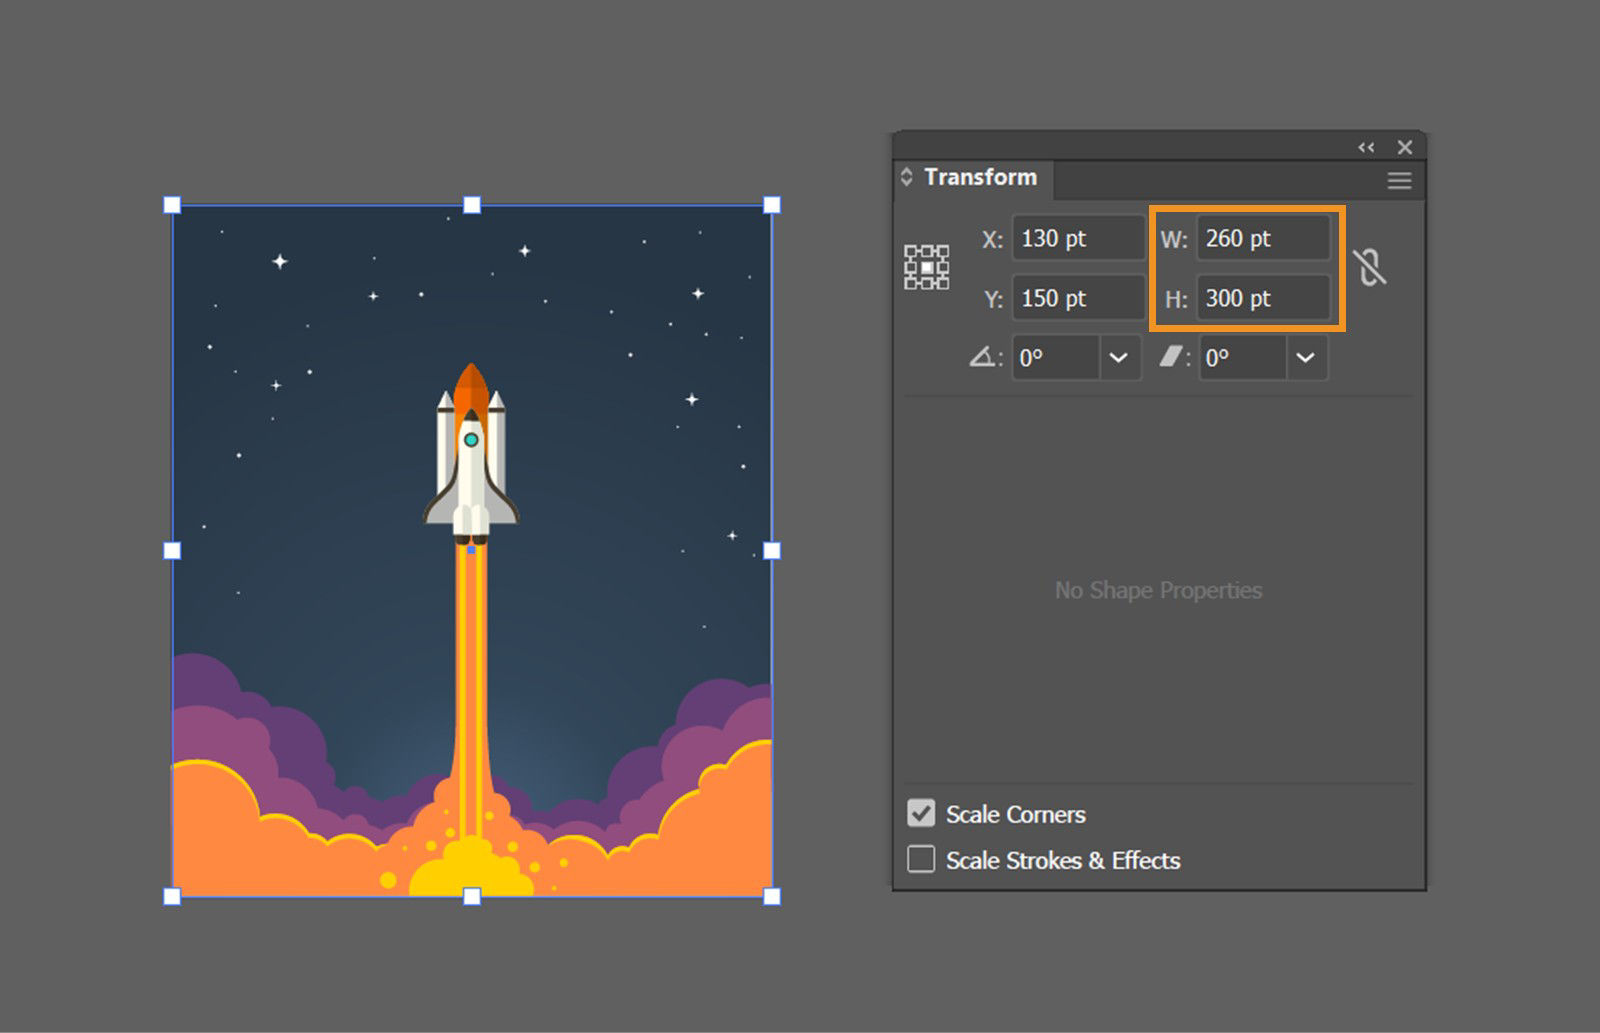The image size is (1600, 1033).
Task: Click the shear icon
Action: (x=1170, y=357)
